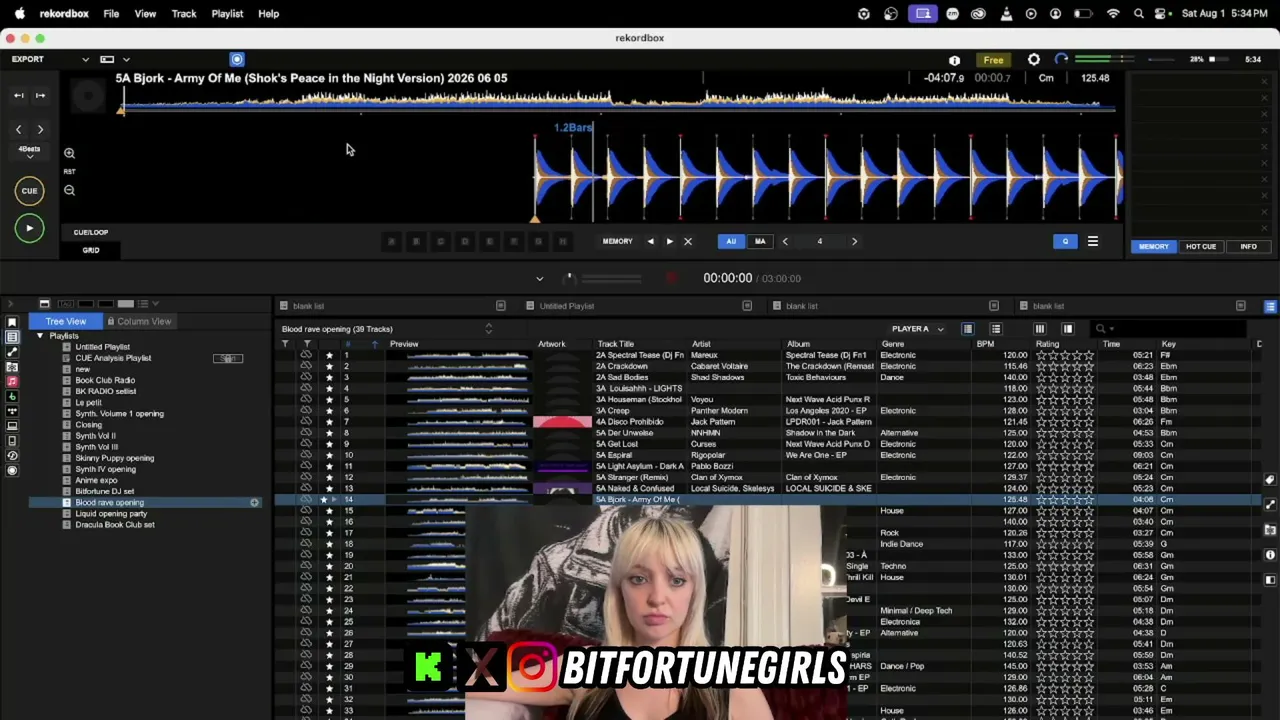Screen dimensions: 1280x720
Task: Open the hamburger menu beside quantize
Action: click(1093, 241)
